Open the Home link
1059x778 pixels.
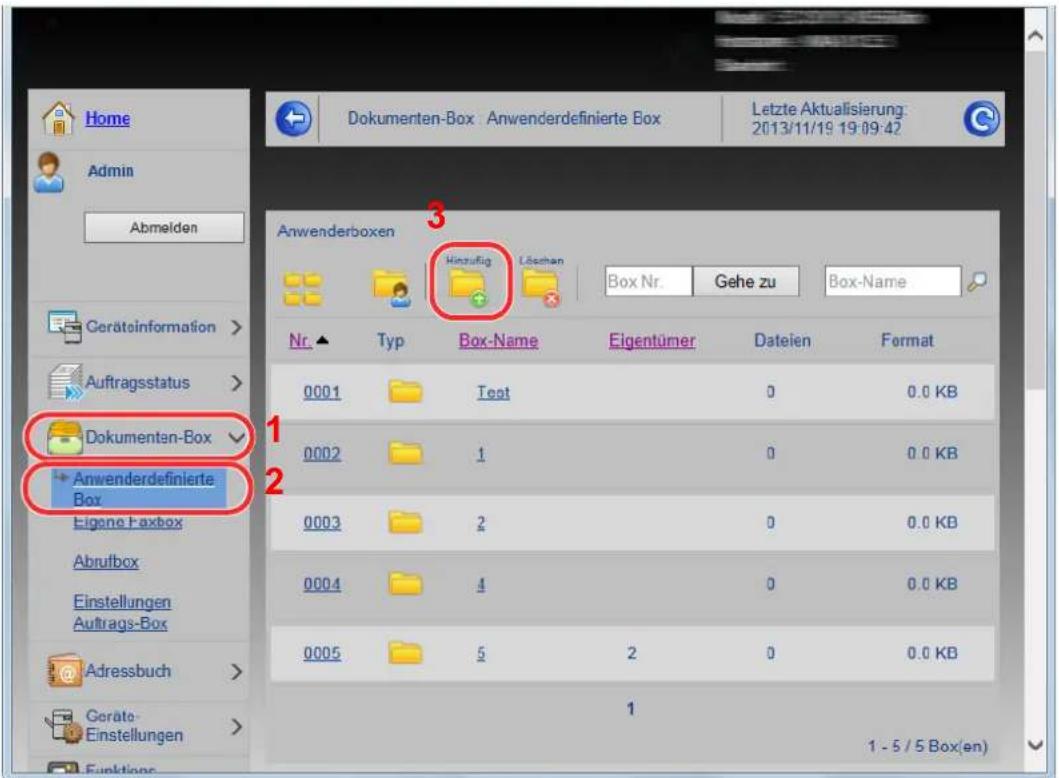(107, 118)
